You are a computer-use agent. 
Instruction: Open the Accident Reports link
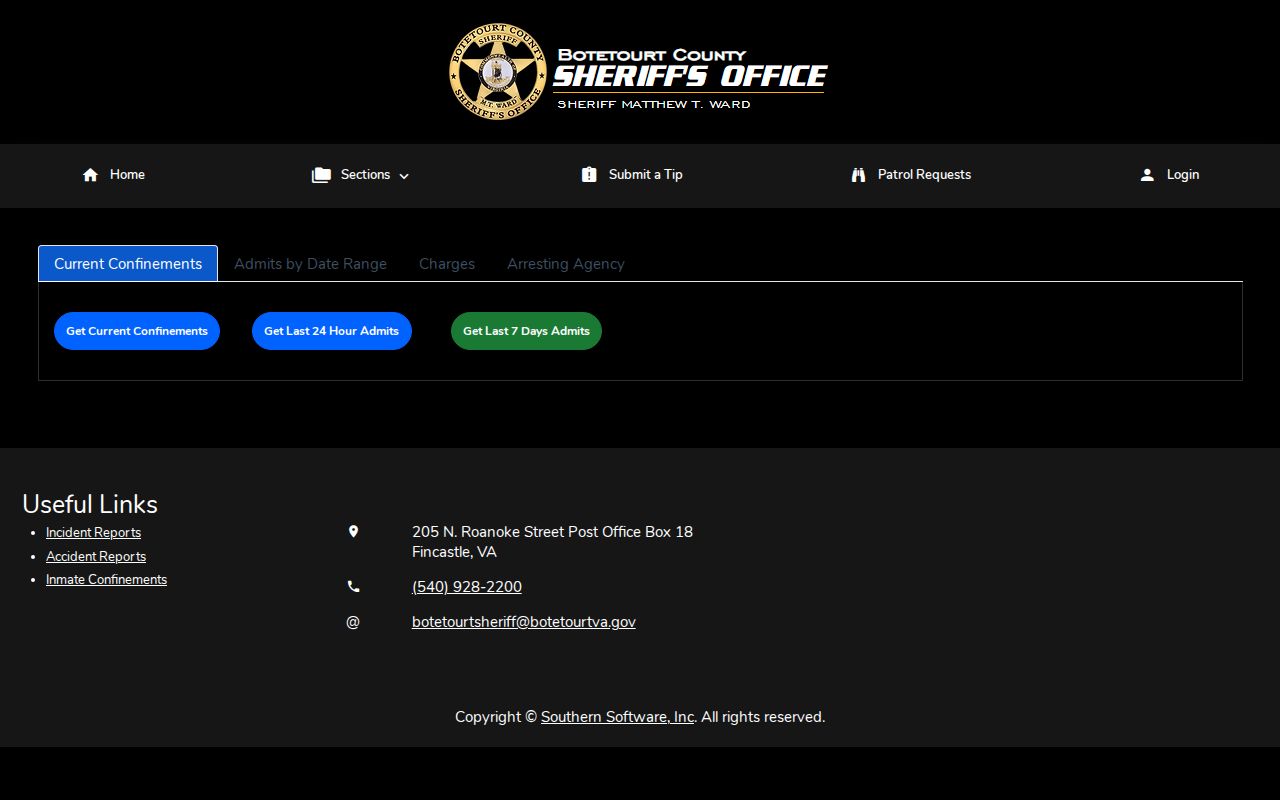tap(96, 557)
